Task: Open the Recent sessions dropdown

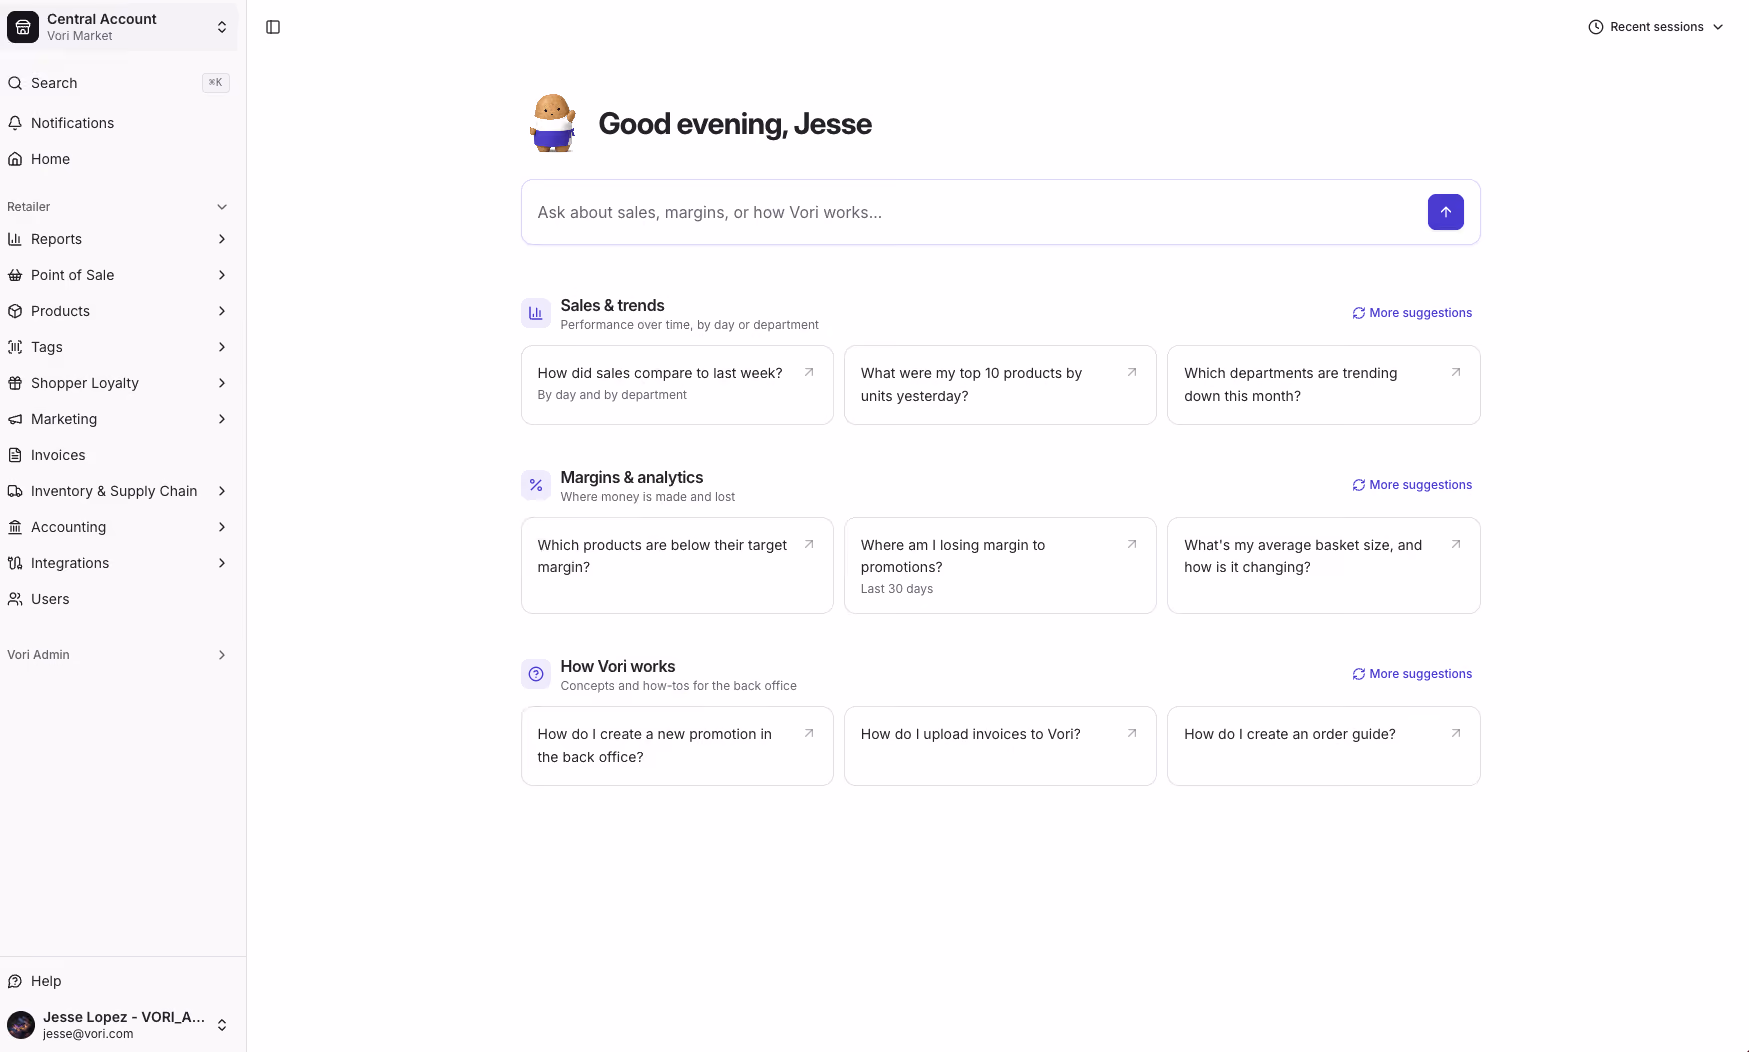Action: point(1656,27)
